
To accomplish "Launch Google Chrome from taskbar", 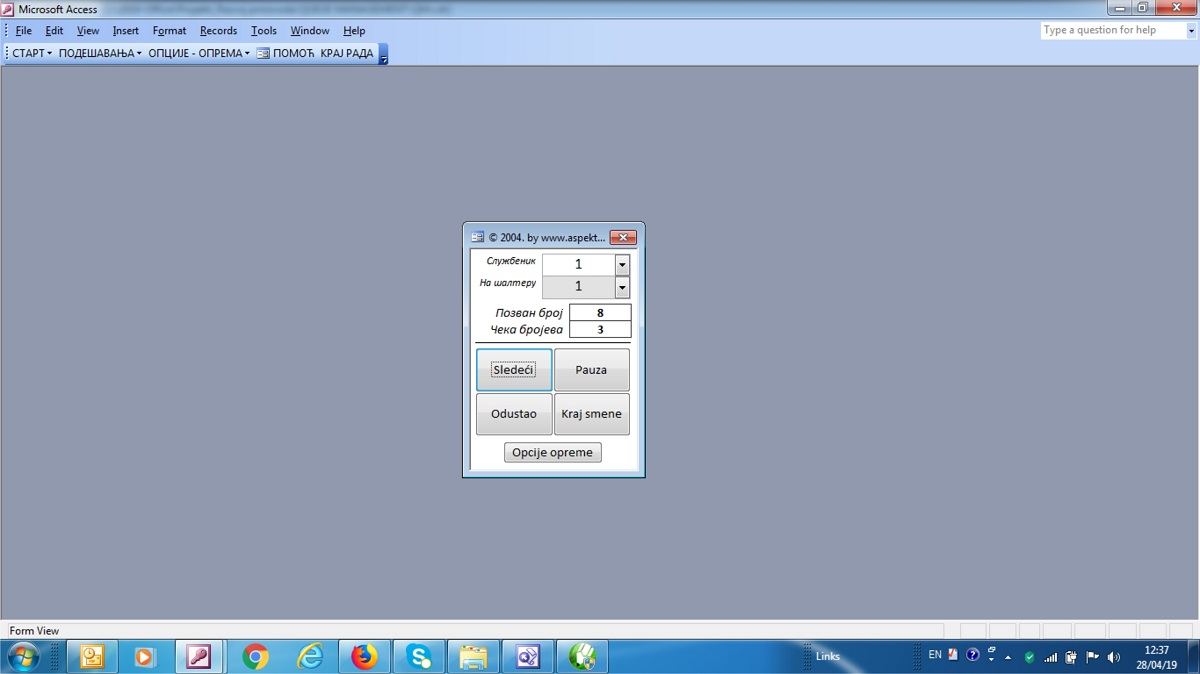I will click(256, 657).
